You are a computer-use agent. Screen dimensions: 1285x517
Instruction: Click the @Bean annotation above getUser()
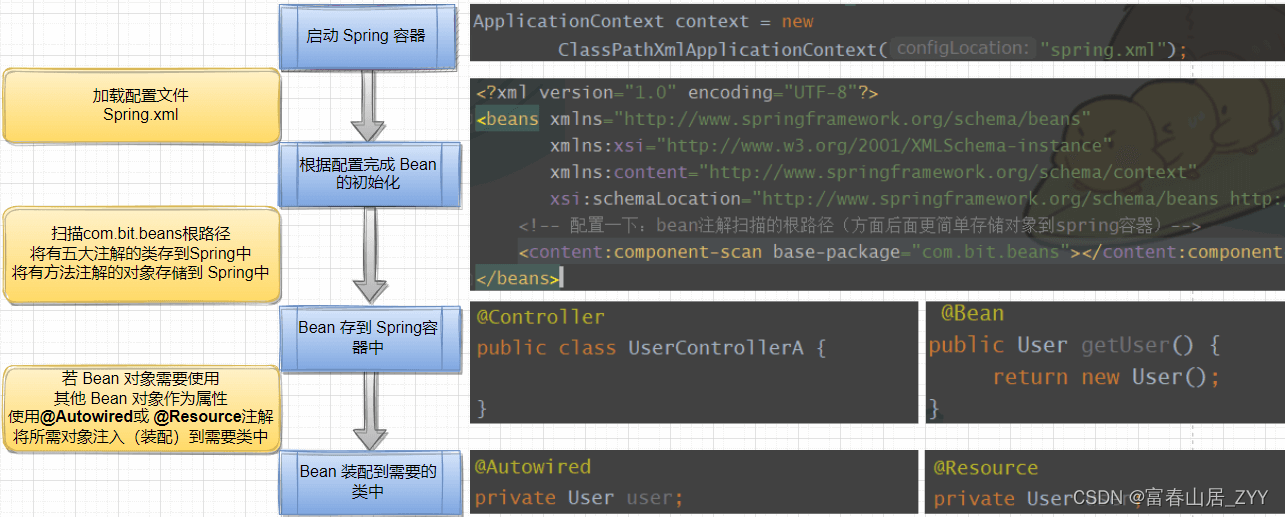[x=971, y=314]
